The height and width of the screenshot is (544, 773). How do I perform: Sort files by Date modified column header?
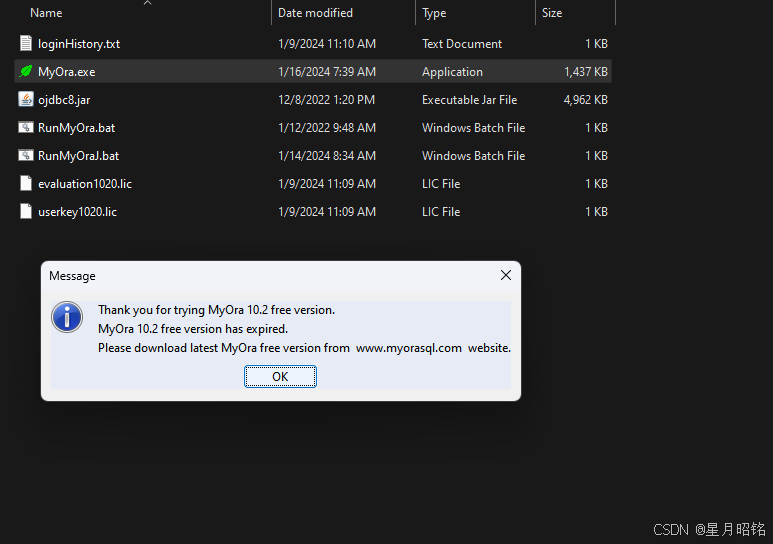(x=316, y=13)
